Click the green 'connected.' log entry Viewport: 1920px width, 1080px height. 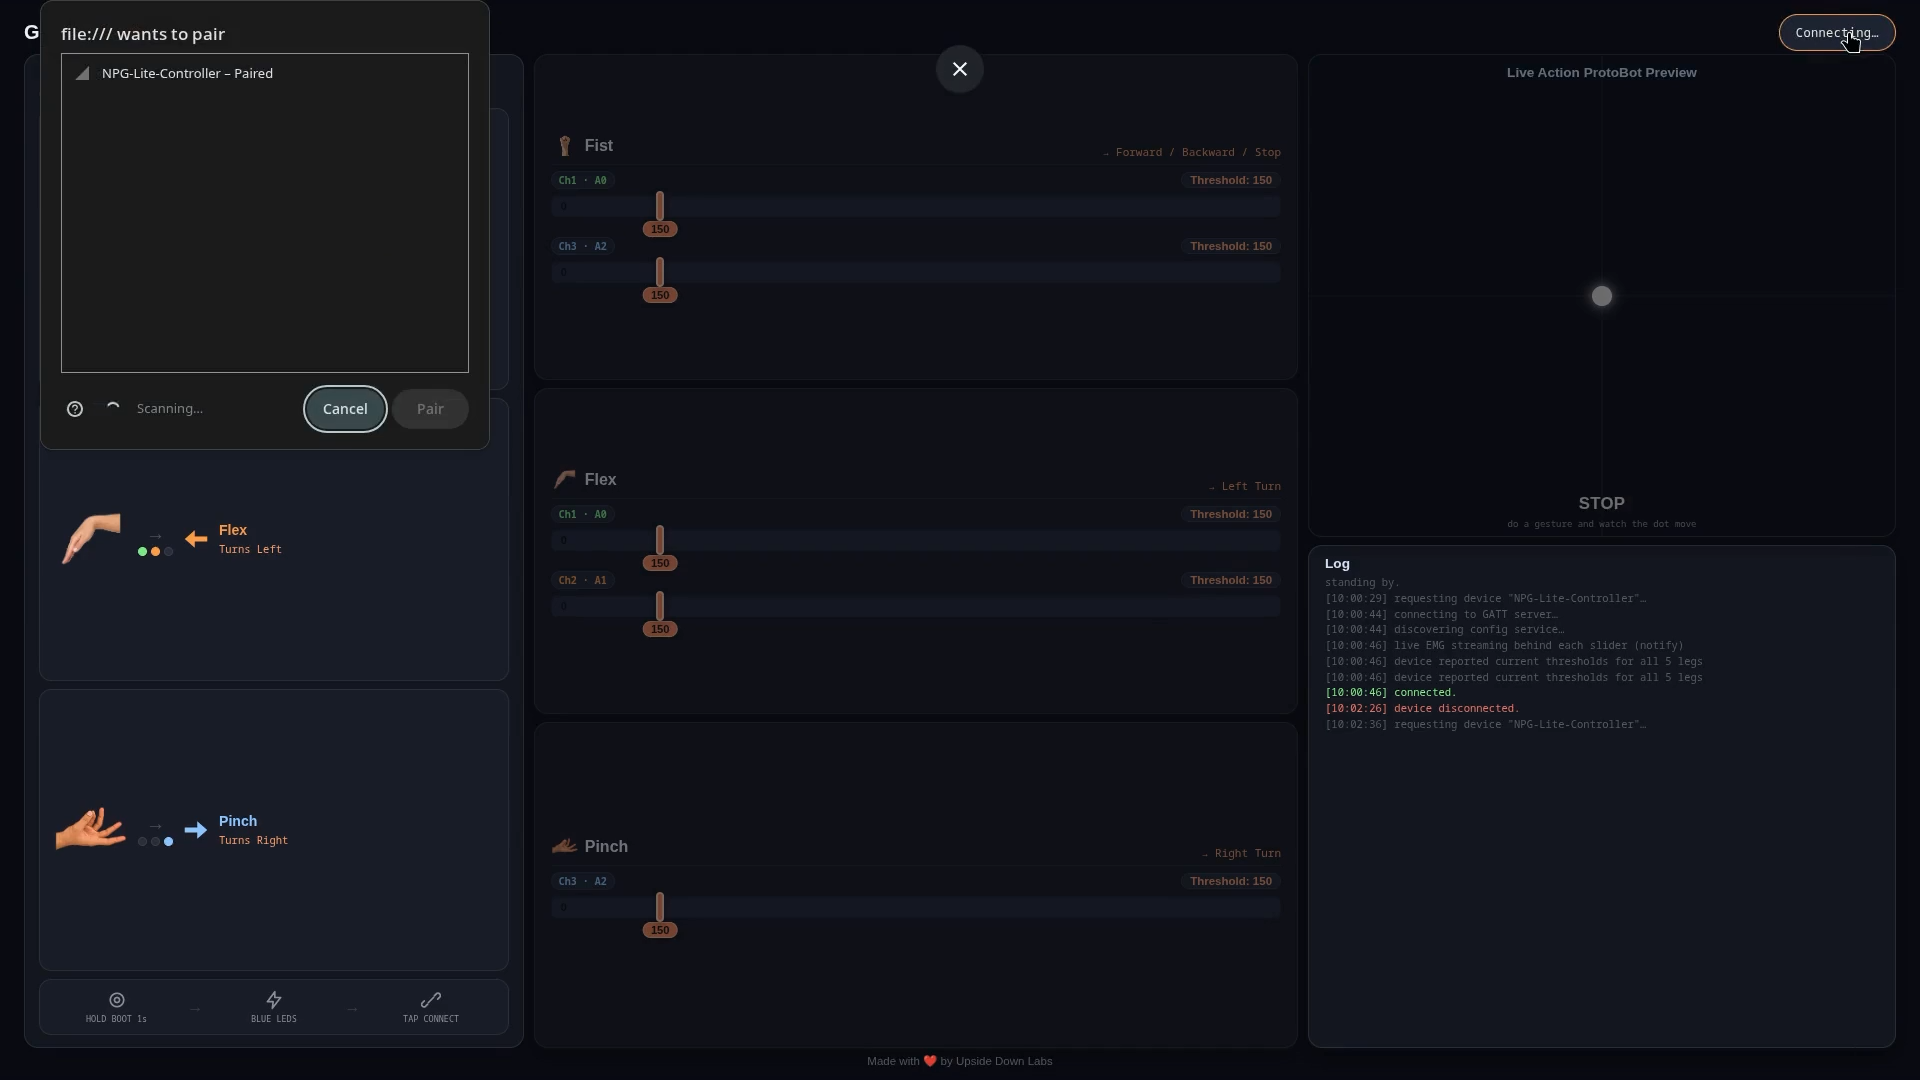[x=1391, y=693]
